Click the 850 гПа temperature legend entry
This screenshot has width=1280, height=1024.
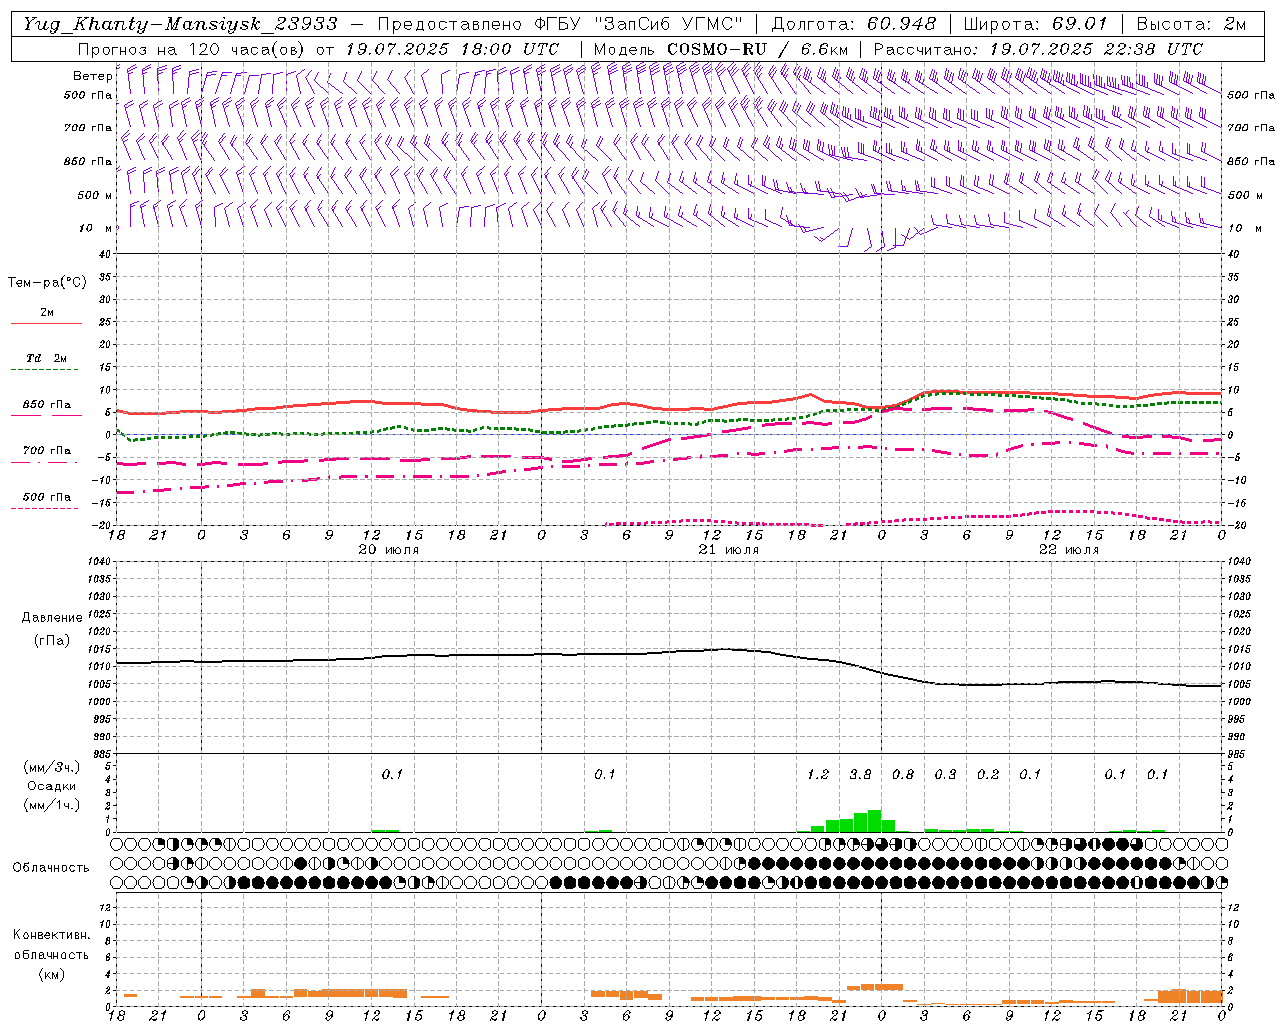[x=46, y=405]
